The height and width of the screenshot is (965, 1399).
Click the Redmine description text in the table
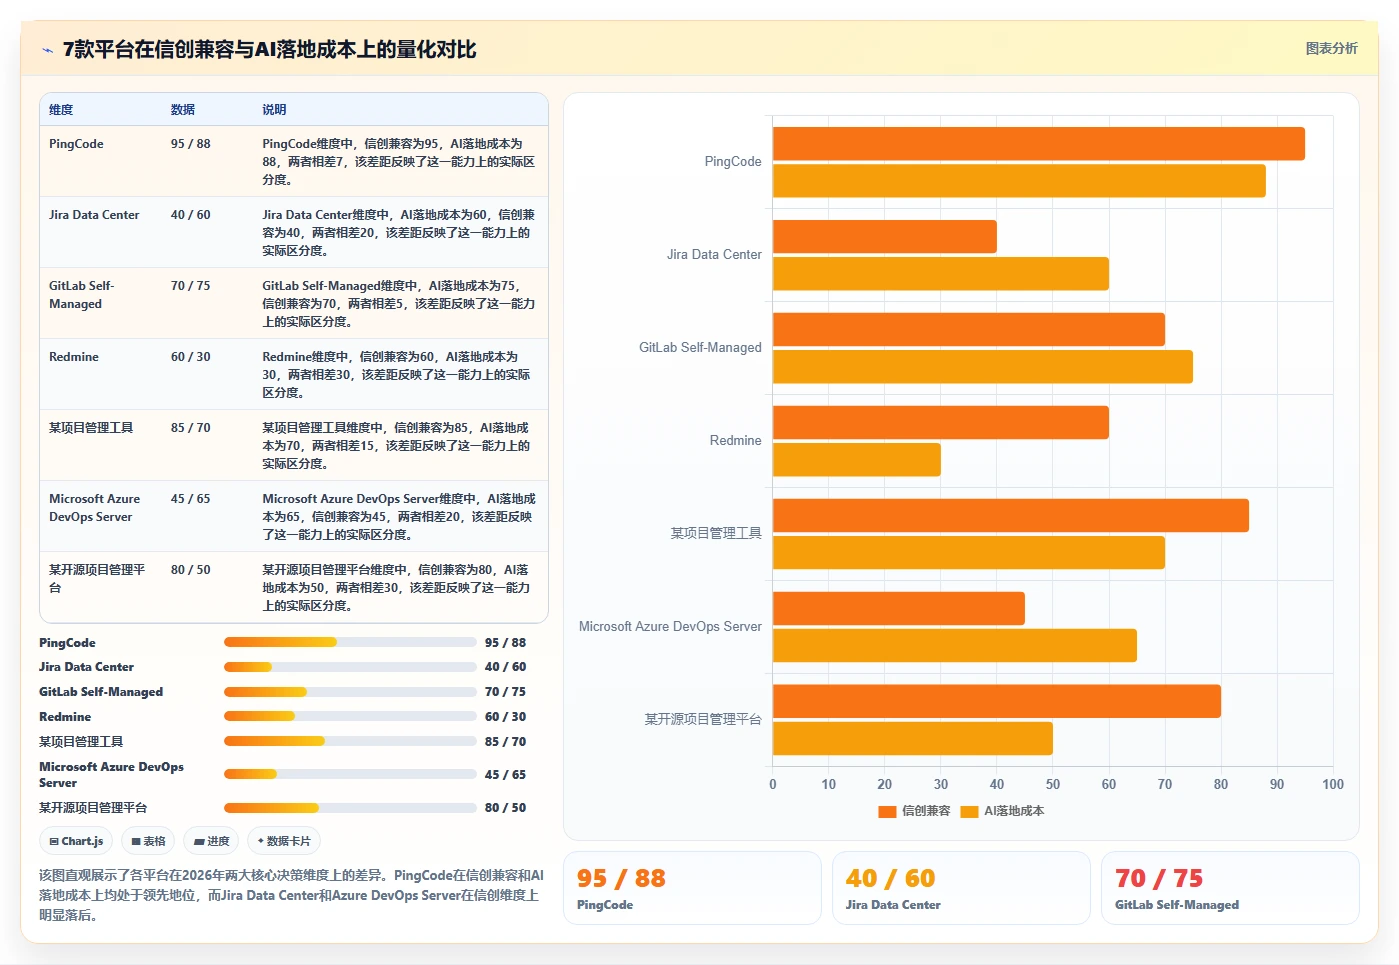pyautogui.click(x=398, y=375)
